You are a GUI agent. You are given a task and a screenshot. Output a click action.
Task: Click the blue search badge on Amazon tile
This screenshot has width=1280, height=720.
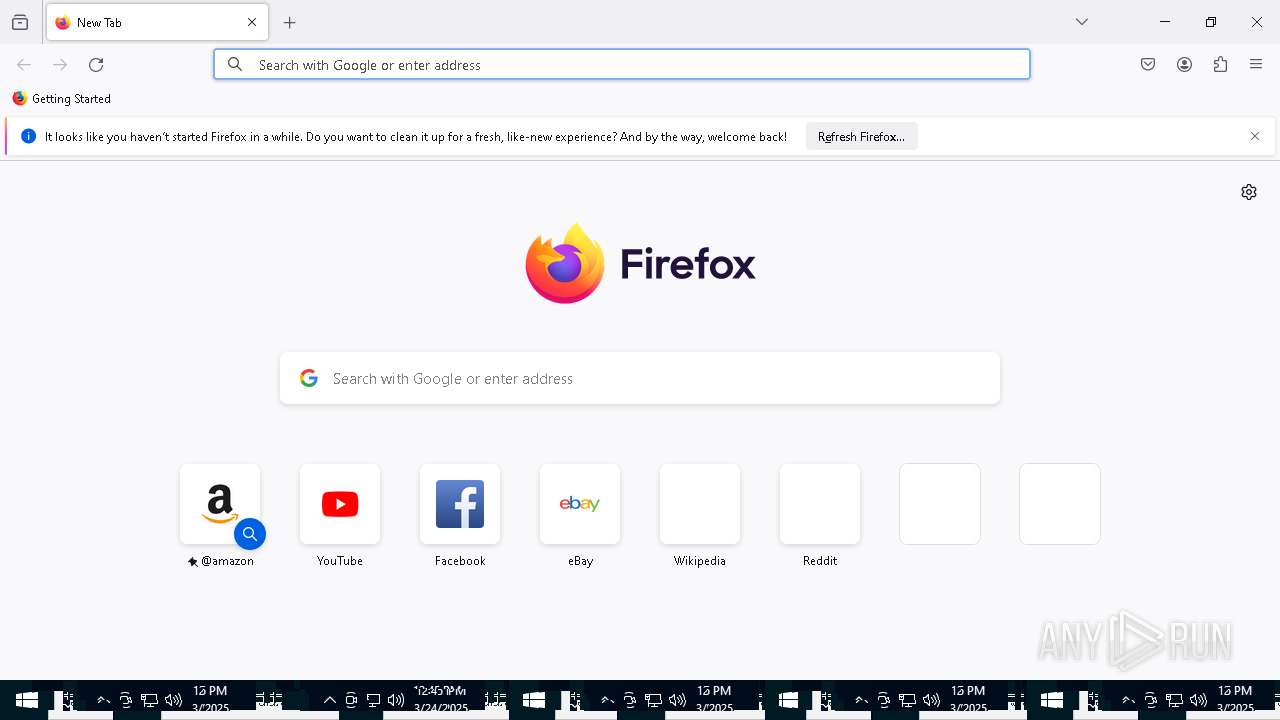click(x=250, y=535)
